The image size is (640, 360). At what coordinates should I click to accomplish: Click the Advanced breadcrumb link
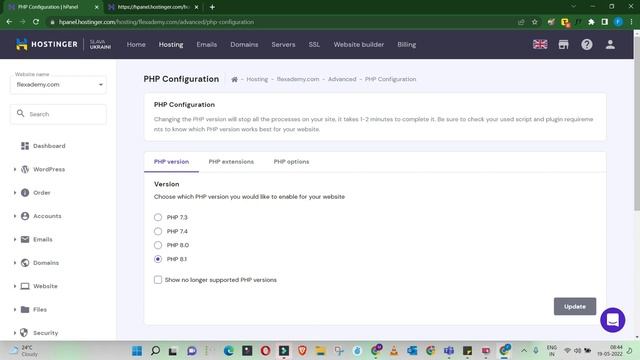click(x=342, y=79)
